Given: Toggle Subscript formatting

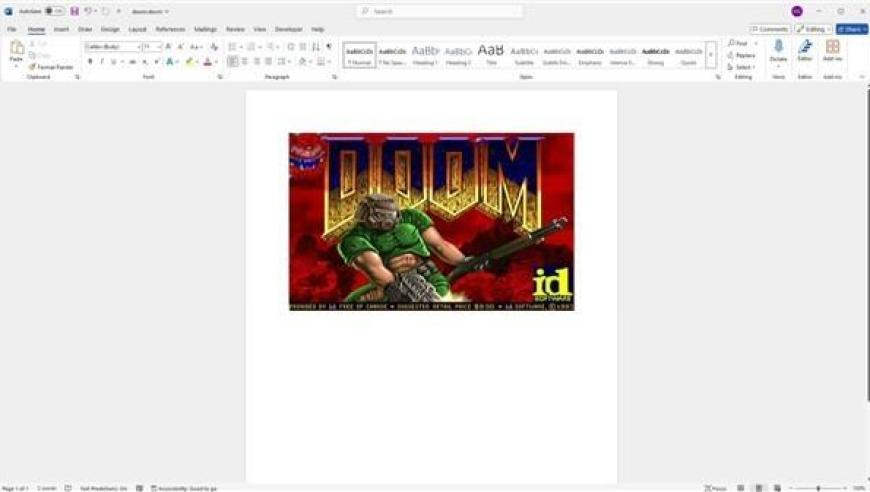Looking at the screenshot, I should point(145,62).
